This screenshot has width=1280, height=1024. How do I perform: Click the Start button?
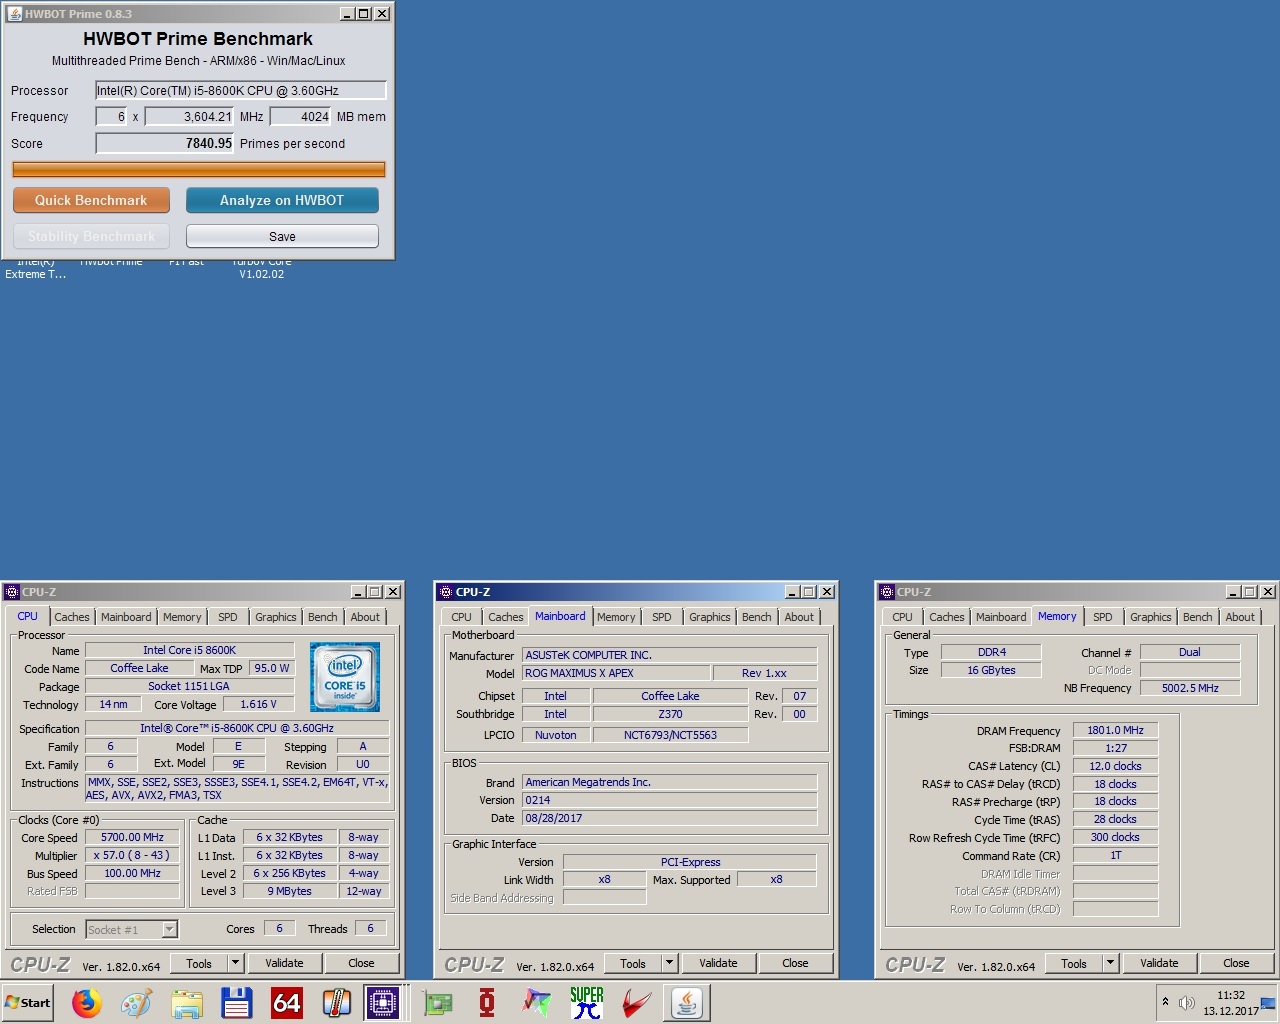coord(28,1002)
